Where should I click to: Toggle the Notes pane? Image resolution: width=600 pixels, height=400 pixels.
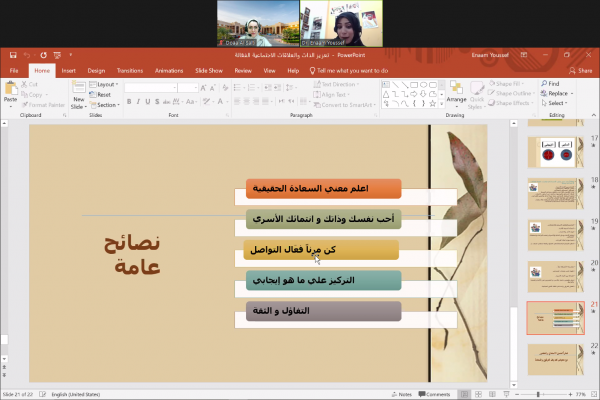(x=403, y=395)
